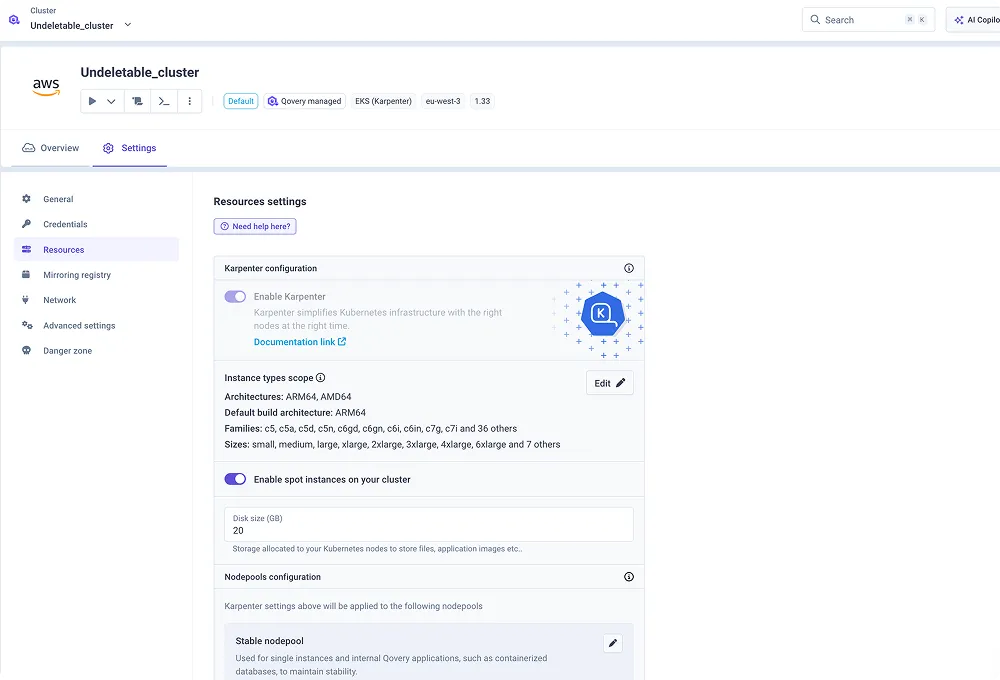Viewport: 1000px width, 680px height.
Task: Click the Undeletable_cluster page title
Action: (x=140, y=73)
